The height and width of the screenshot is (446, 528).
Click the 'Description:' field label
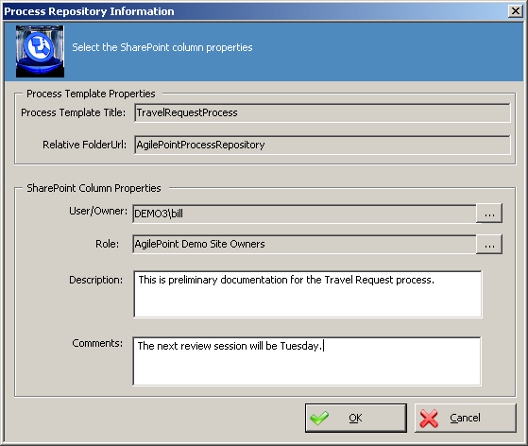tap(96, 280)
